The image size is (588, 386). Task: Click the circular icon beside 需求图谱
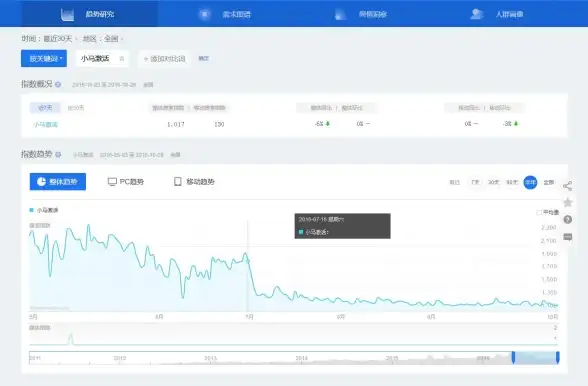pyautogui.click(x=205, y=14)
